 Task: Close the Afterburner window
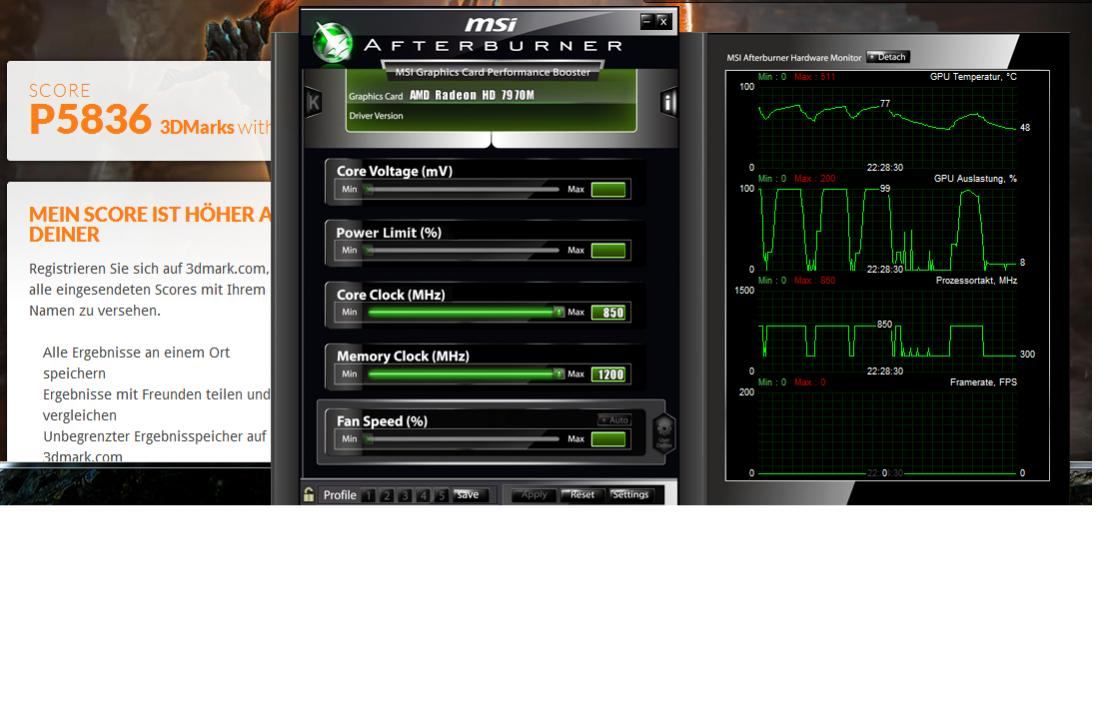[664, 22]
